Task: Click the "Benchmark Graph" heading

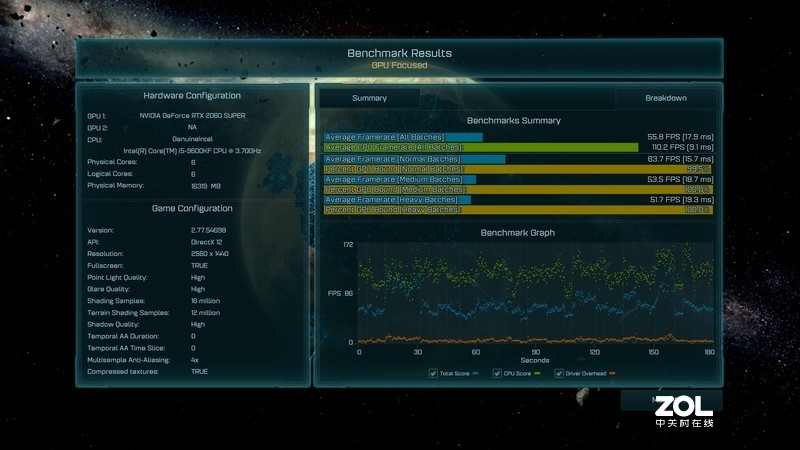Action: (x=517, y=233)
